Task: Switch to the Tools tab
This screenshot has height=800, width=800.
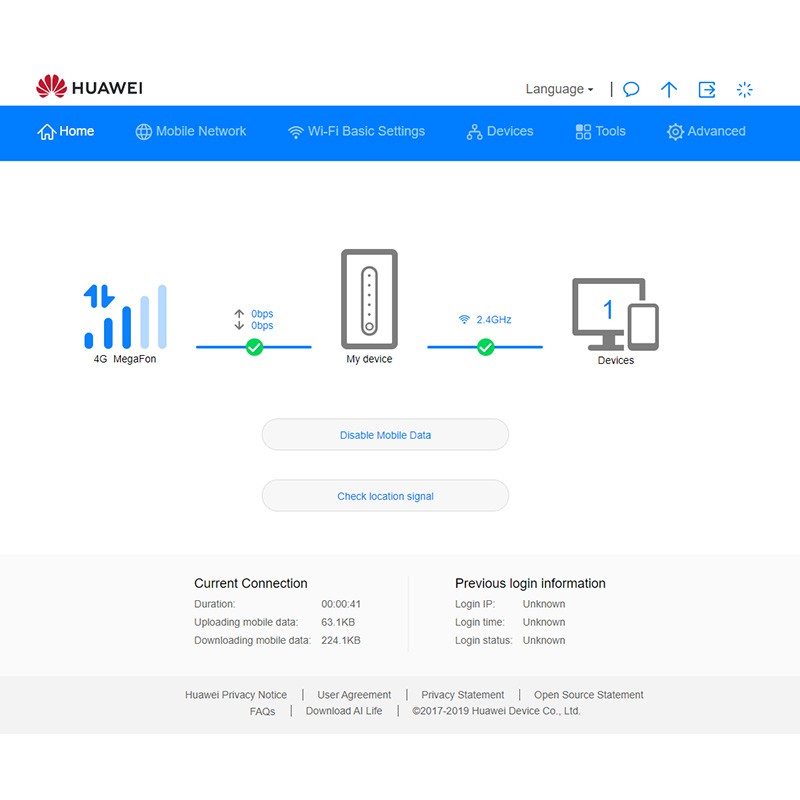Action: [x=600, y=131]
